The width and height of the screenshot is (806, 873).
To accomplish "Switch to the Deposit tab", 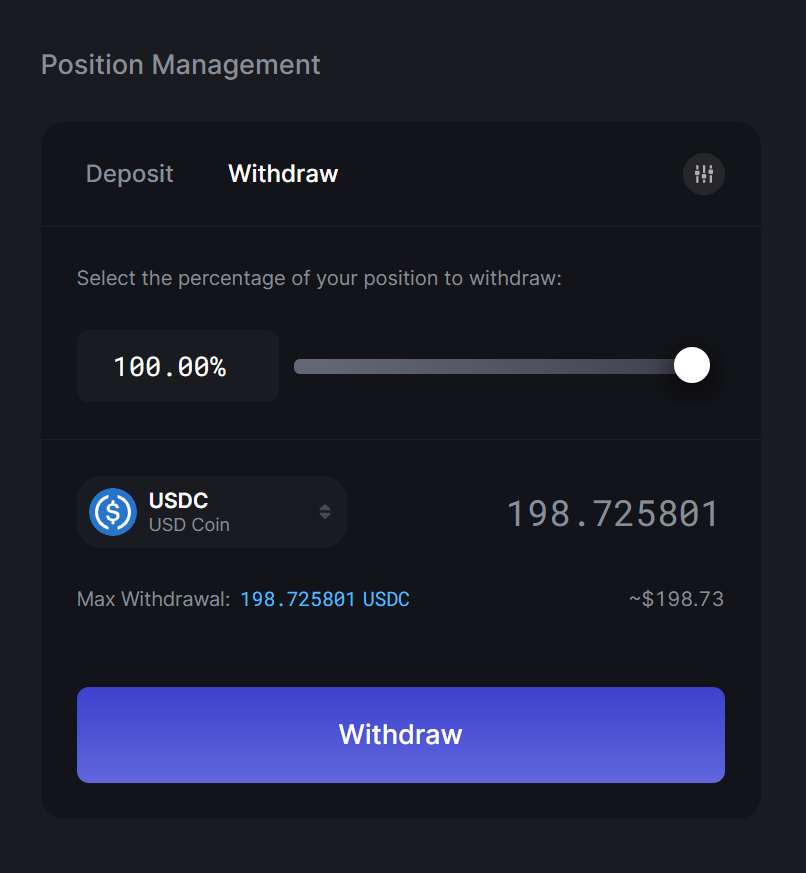I will (x=130, y=174).
